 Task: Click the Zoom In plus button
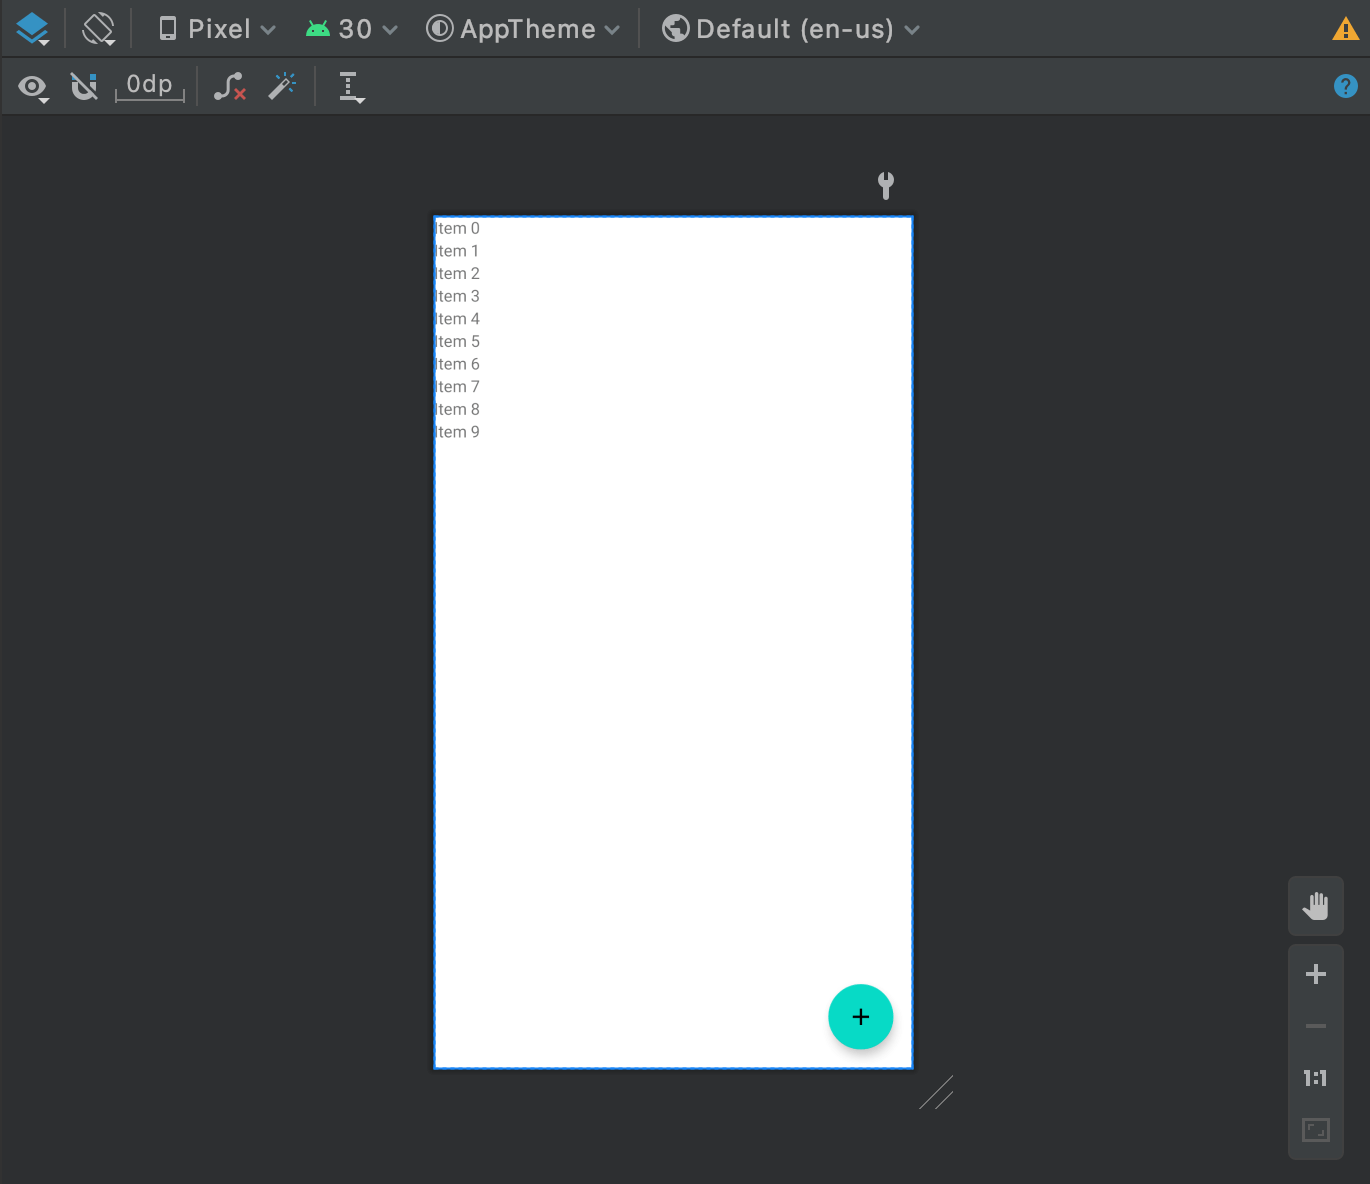[1316, 974]
